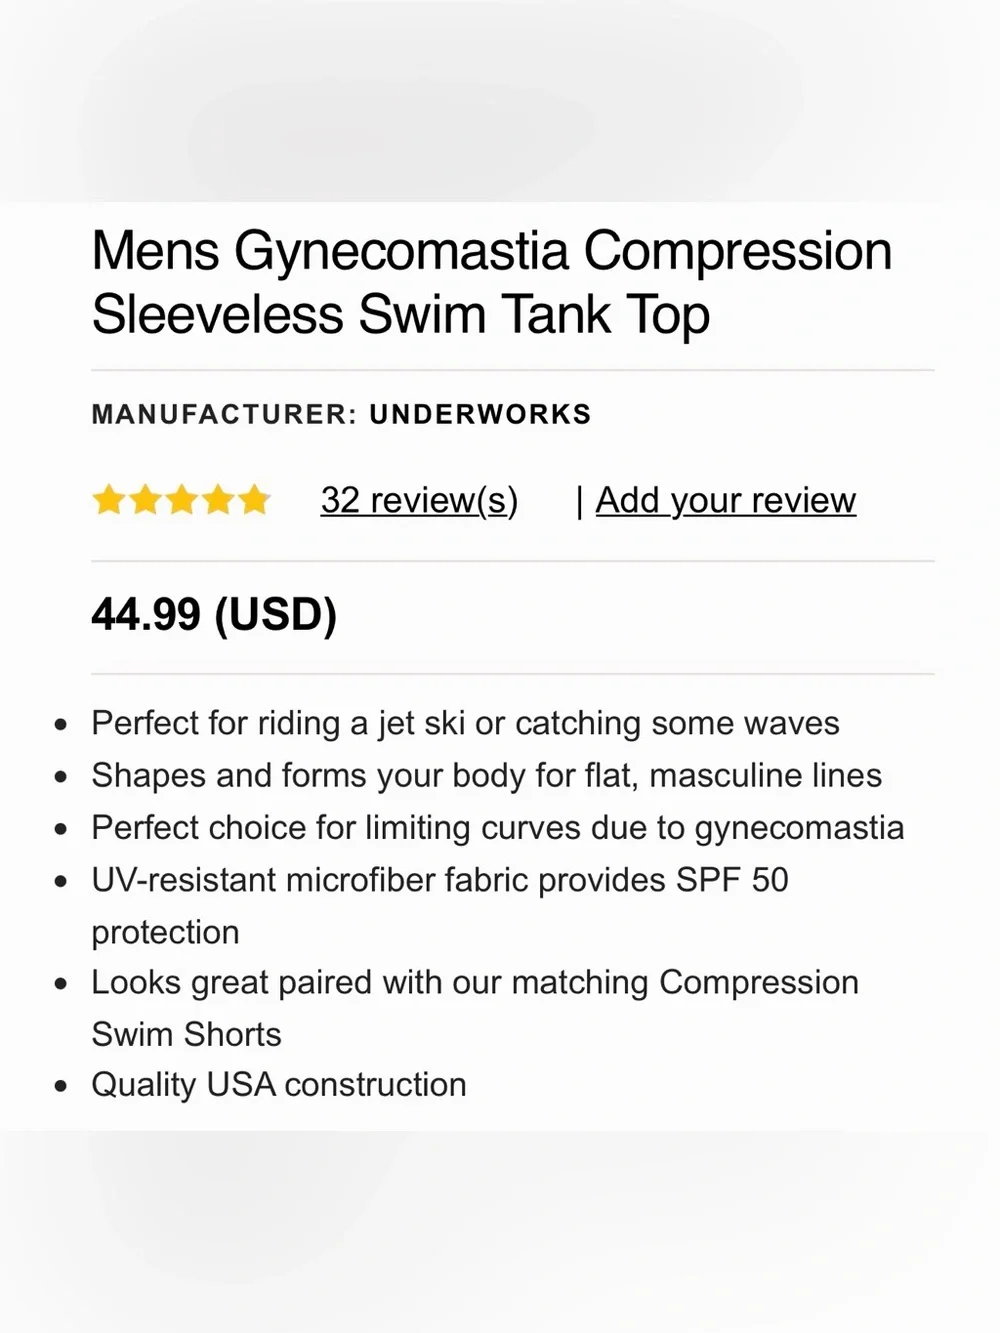Click the MANUFACTURER: label text
1000x1333 pixels.
point(224,414)
